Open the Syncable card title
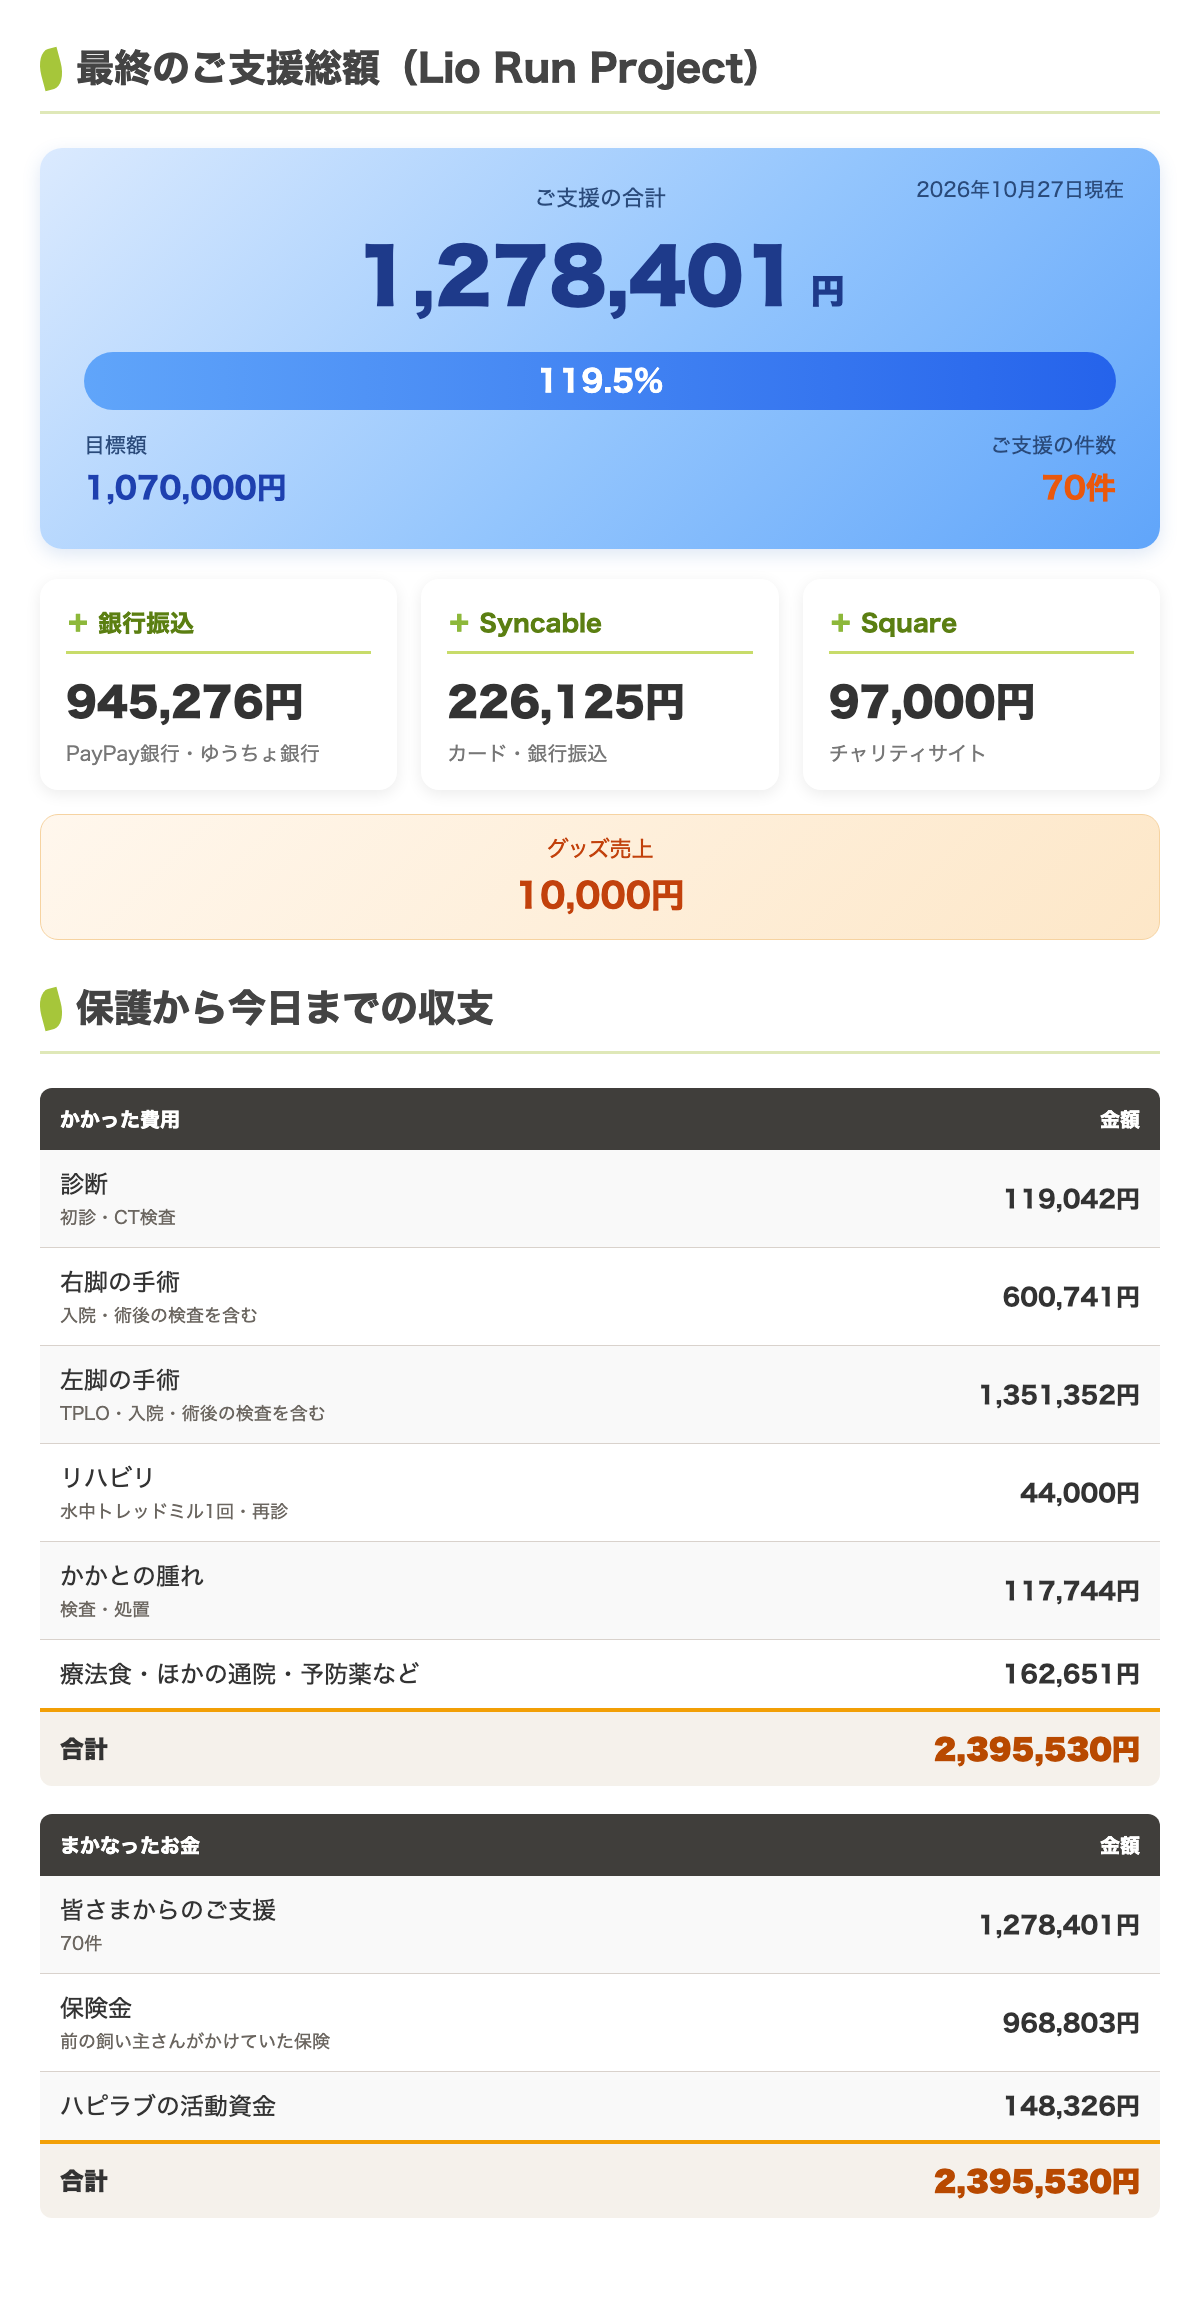Viewport: 1200px width, 2300px height. click(x=540, y=623)
